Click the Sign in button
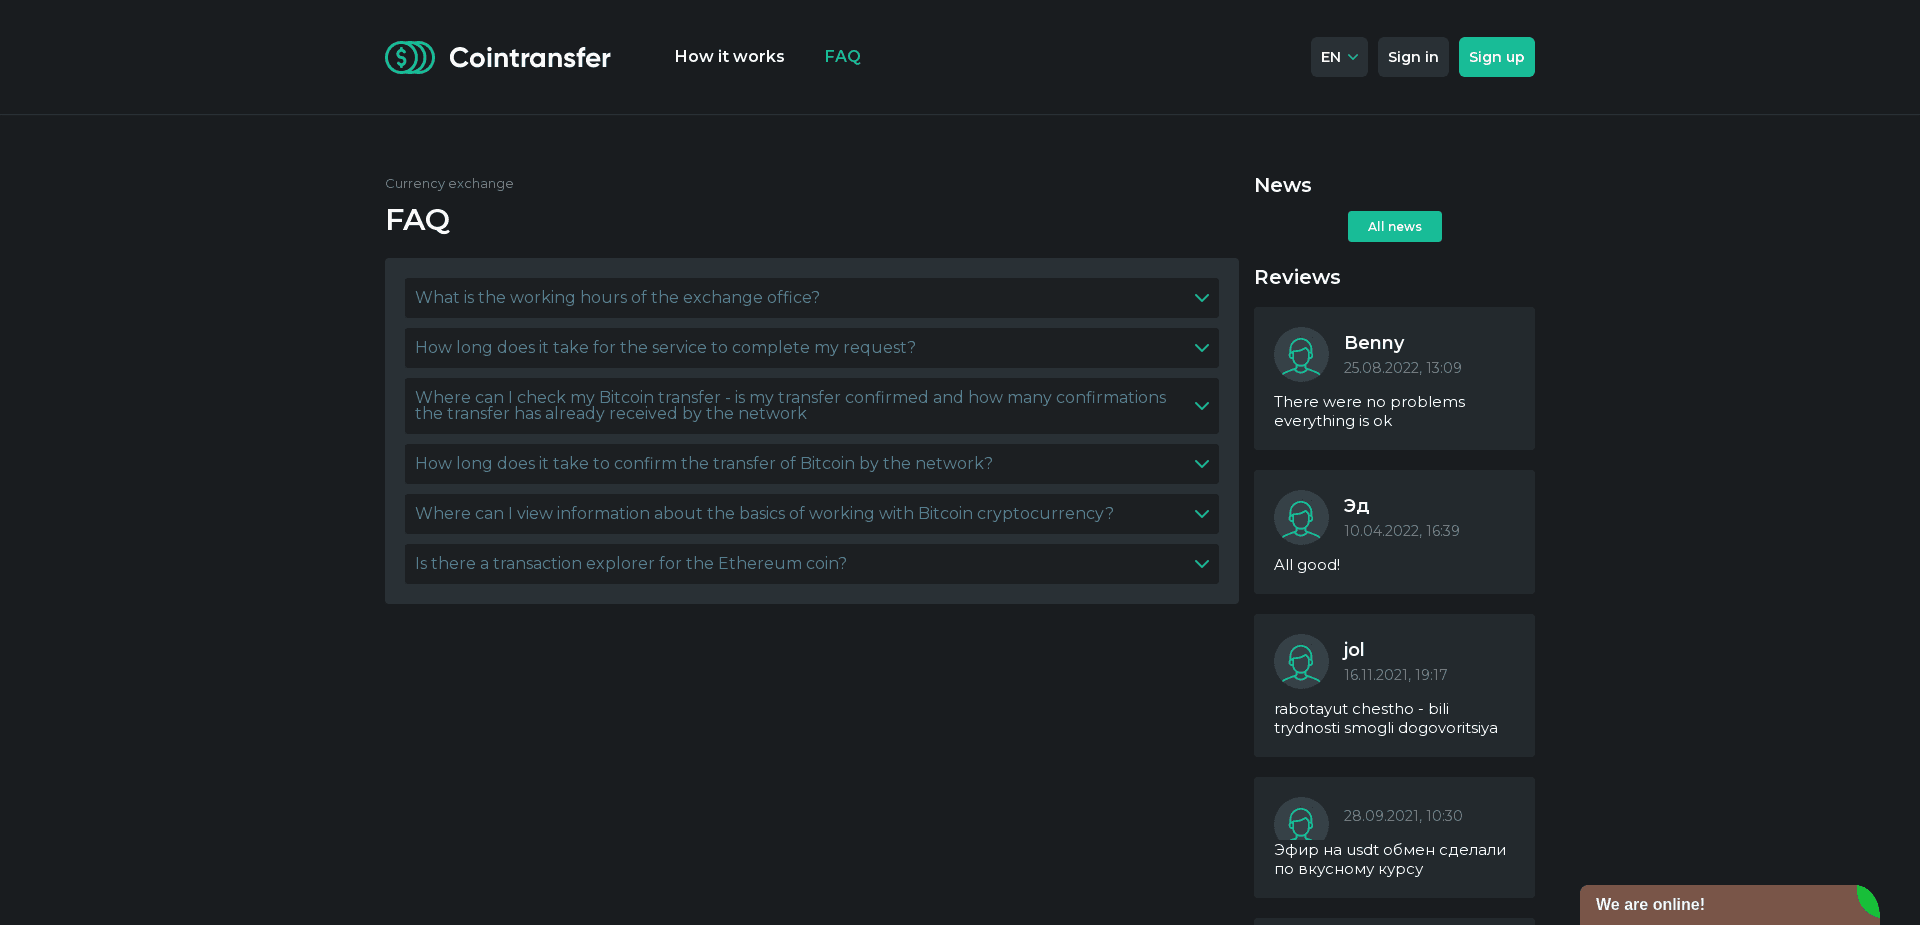Image resolution: width=1920 pixels, height=925 pixels. coord(1412,57)
